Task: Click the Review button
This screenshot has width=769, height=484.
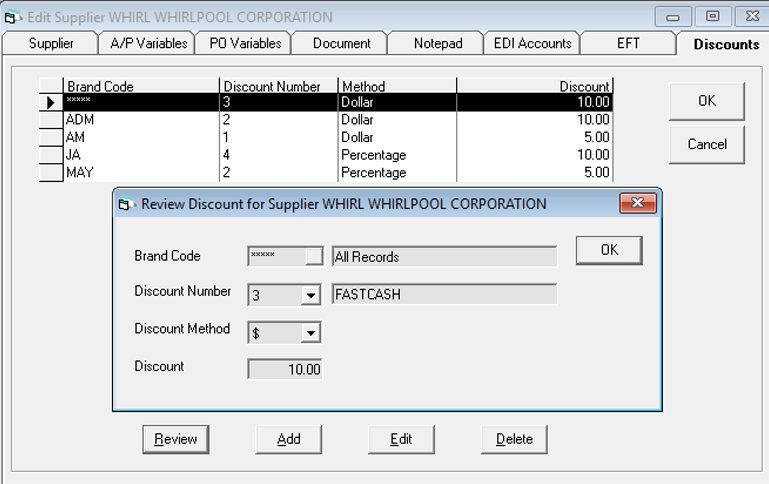Action: (176, 439)
